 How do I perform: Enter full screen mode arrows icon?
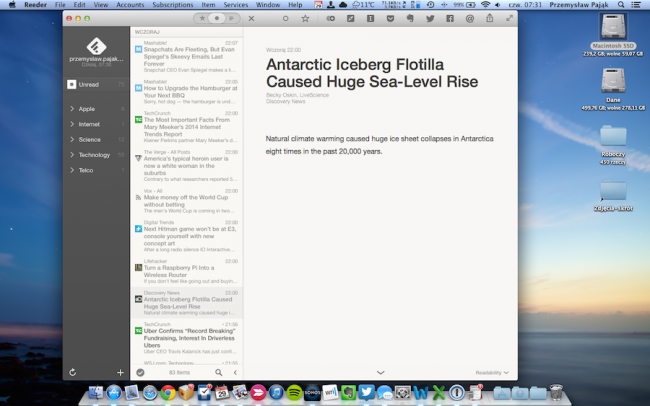509,18
